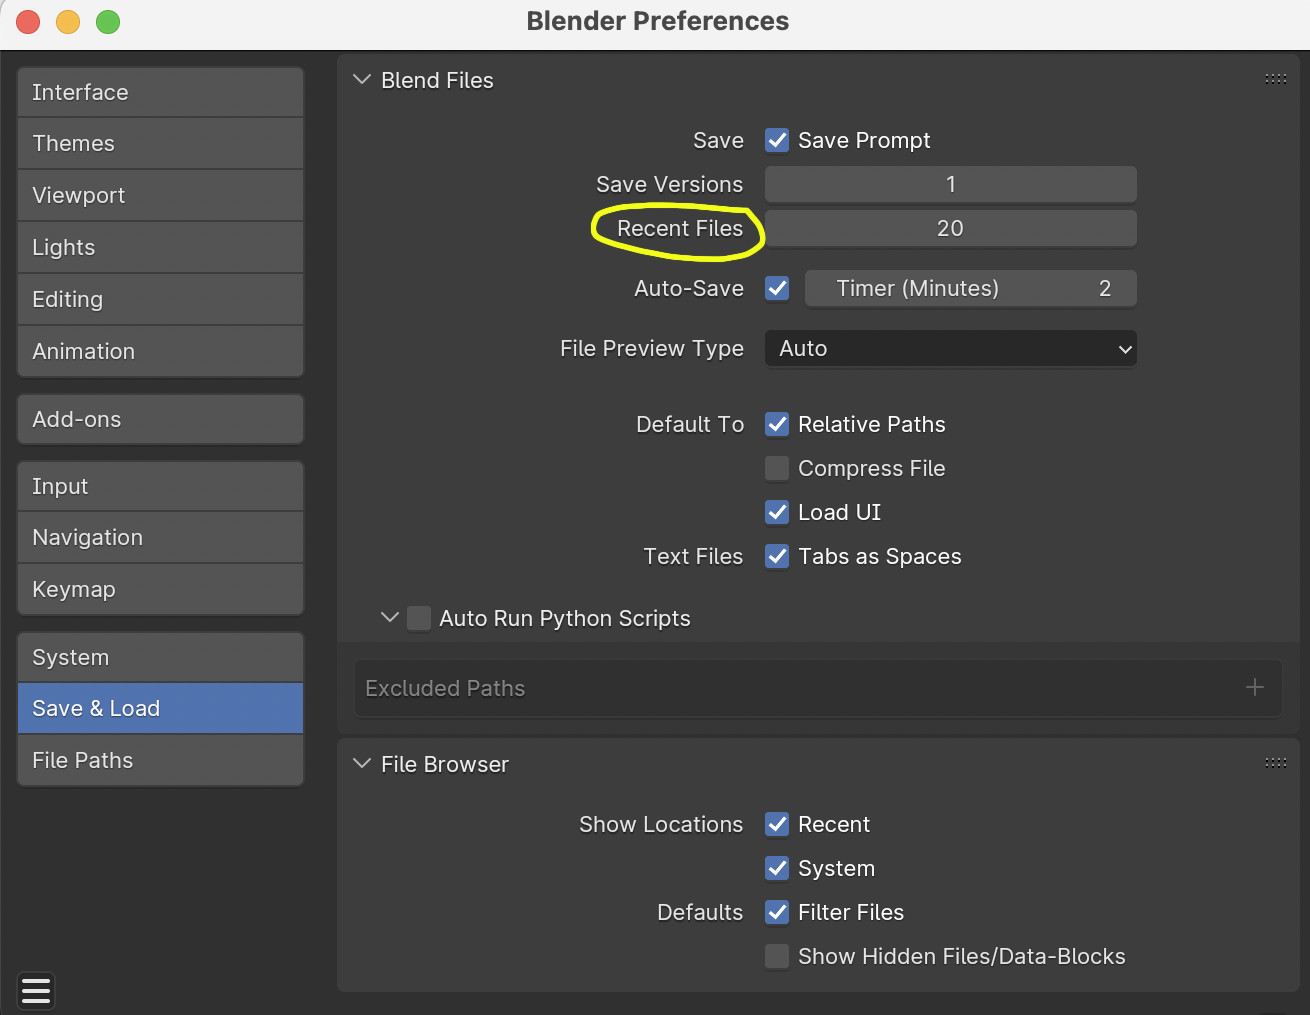Grab the File Browser panel drag handle
Viewport: 1310px width, 1015px height.
pos(1276,763)
